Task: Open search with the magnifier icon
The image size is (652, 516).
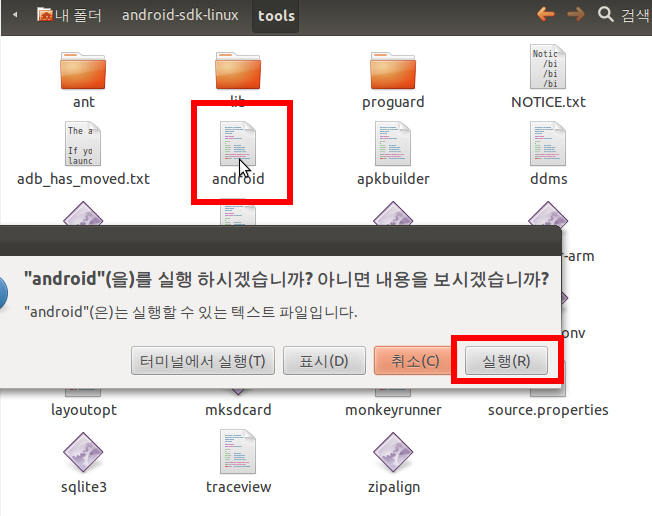Action: click(605, 14)
